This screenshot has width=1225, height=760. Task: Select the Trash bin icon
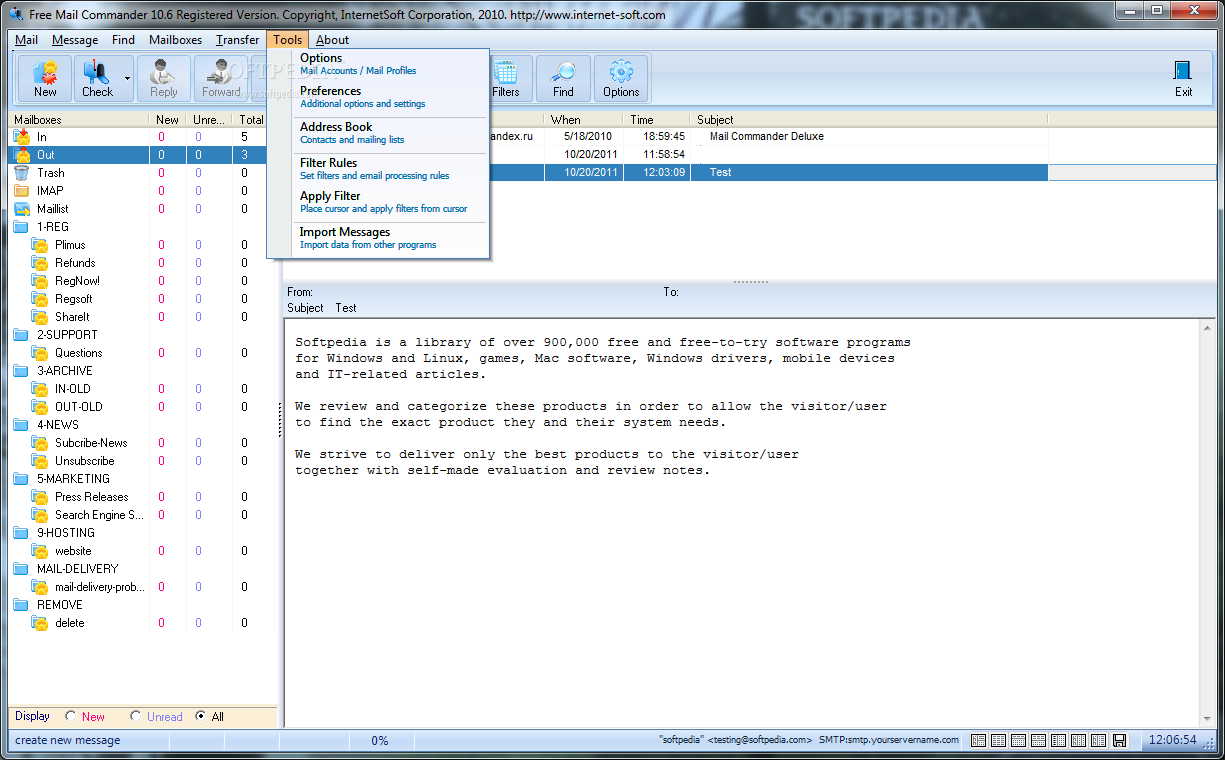pyautogui.click(x=21, y=173)
